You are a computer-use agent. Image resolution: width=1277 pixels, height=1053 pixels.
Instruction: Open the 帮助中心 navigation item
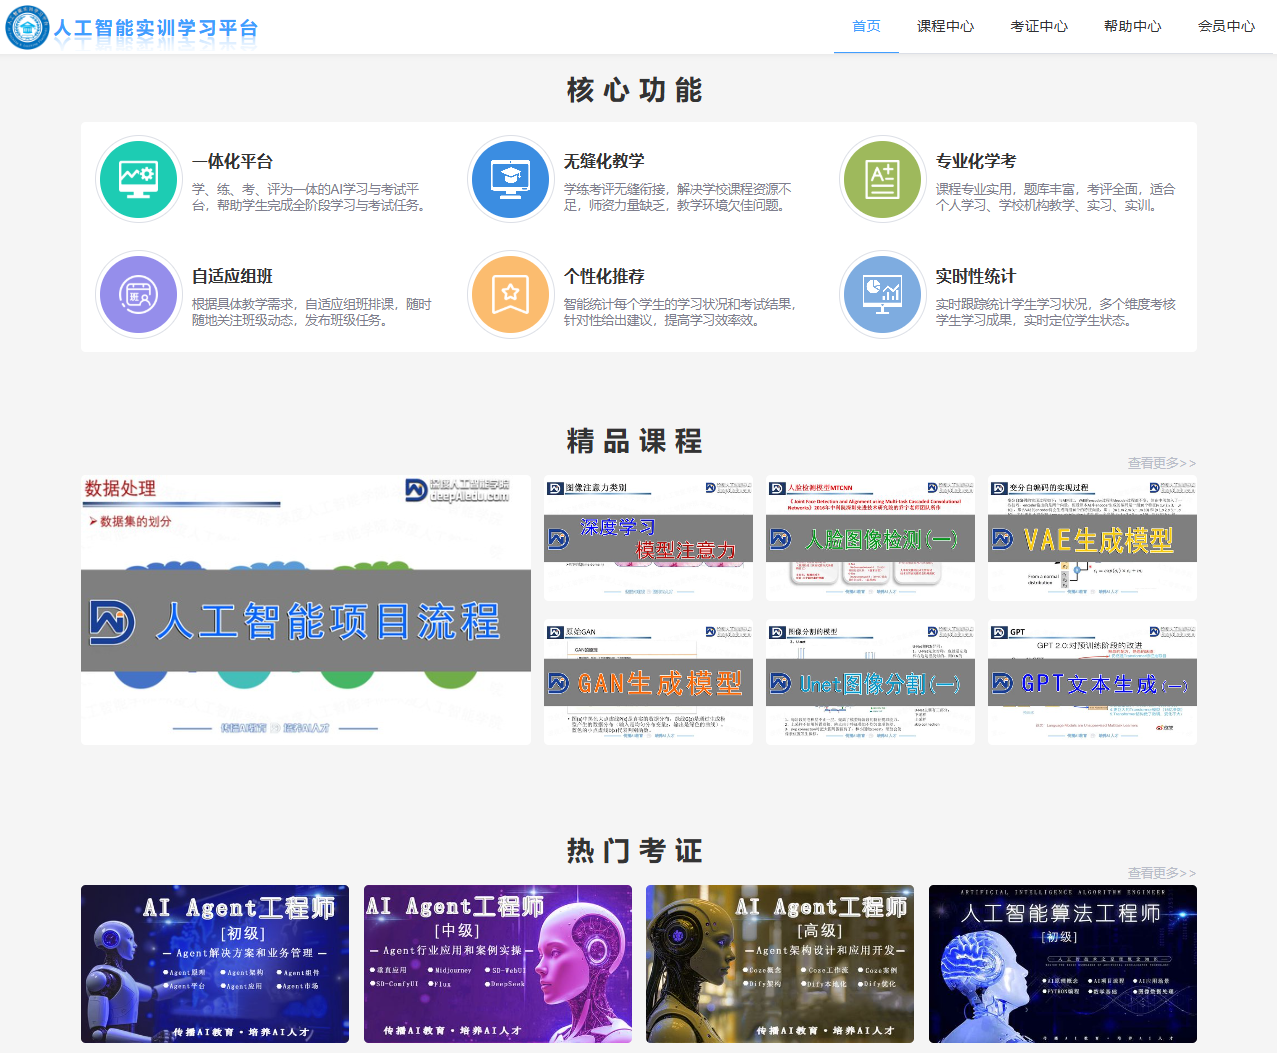pyautogui.click(x=1132, y=26)
